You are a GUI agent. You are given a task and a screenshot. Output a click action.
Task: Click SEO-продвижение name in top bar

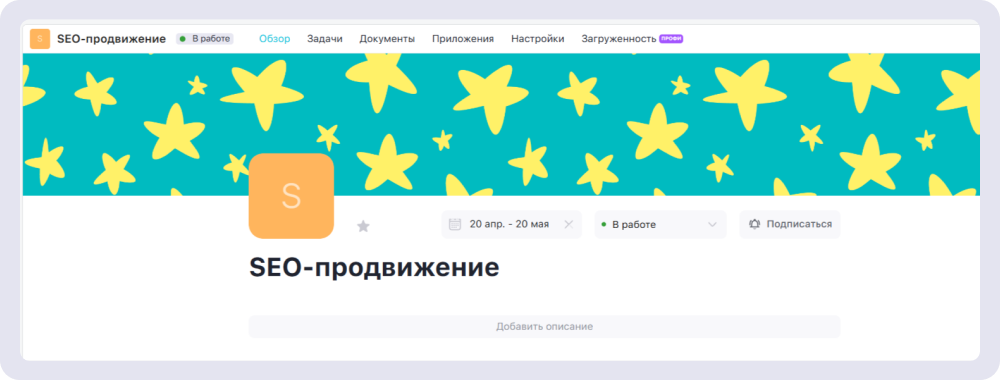112,39
